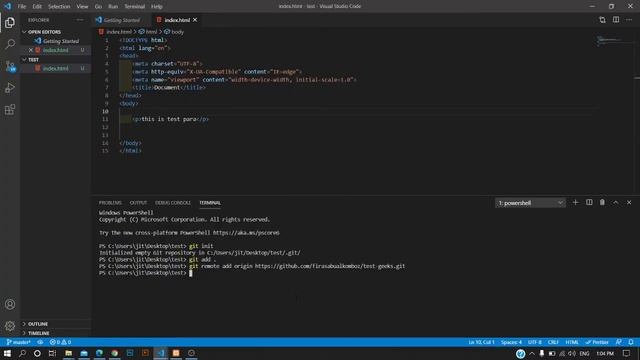Screen dimensions: 640x360
Task: Click body breadcrumb in editor path
Action: tap(174, 32)
